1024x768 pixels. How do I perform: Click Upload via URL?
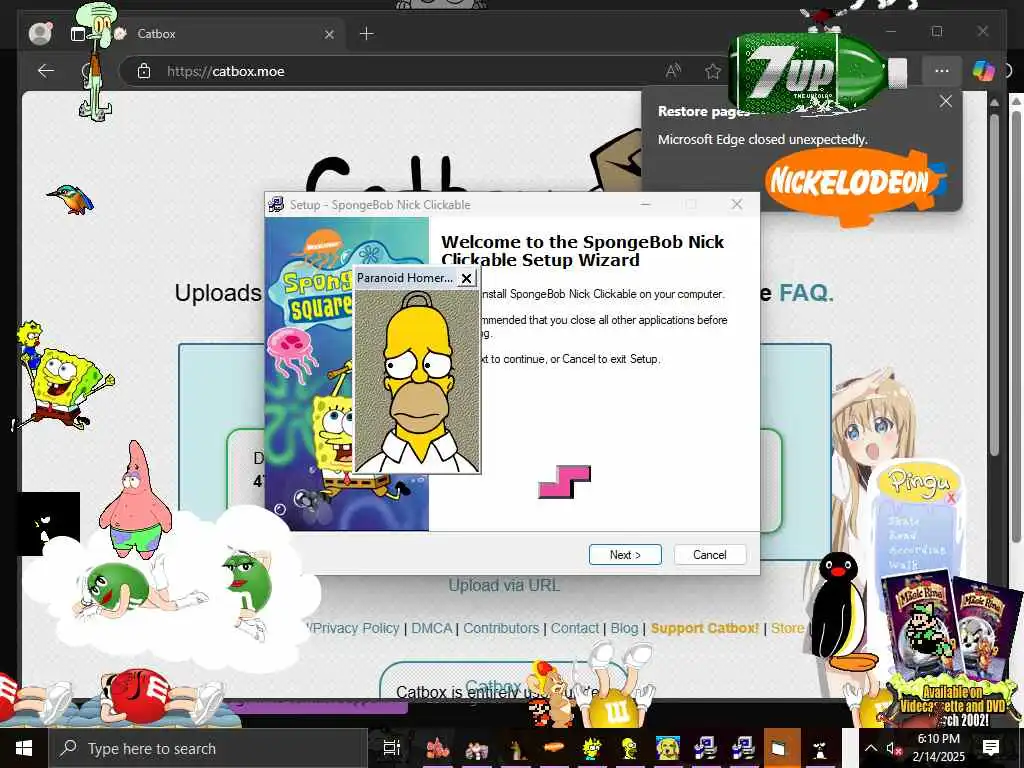pos(504,585)
